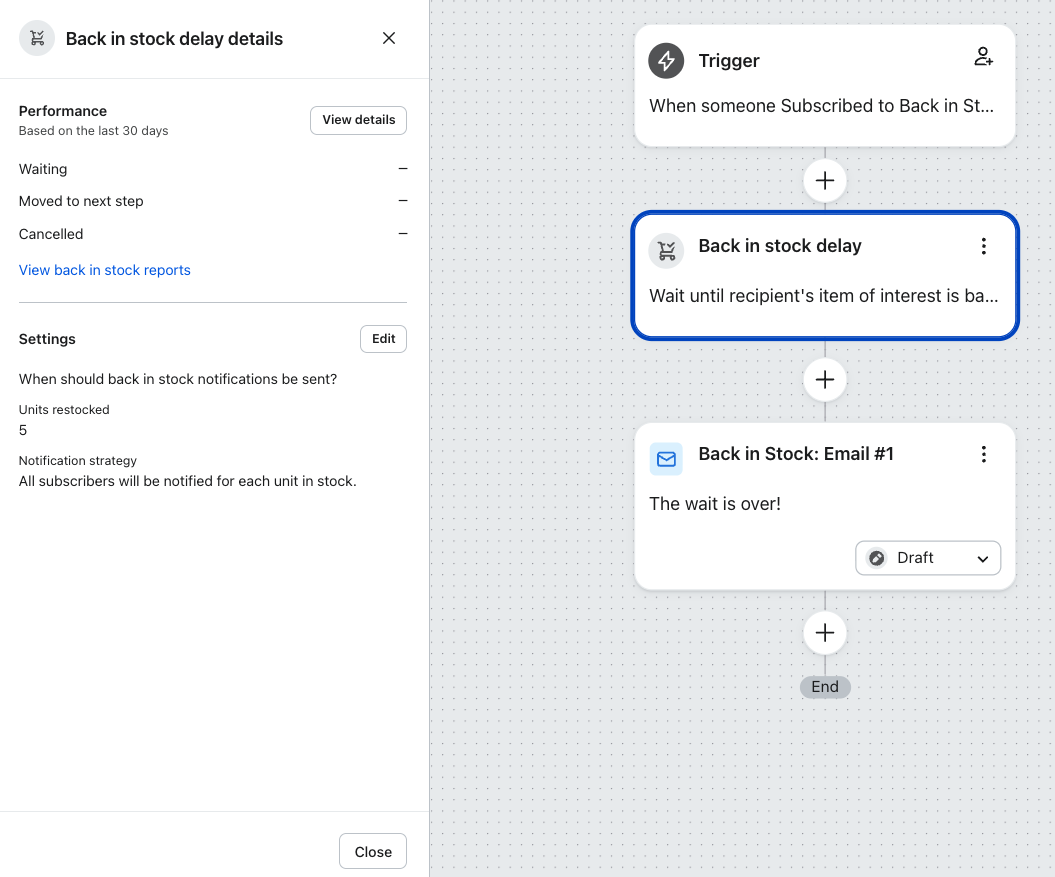The height and width of the screenshot is (877, 1055).
Task: Open the View back in stock reports link
Action: click(x=105, y=270)
